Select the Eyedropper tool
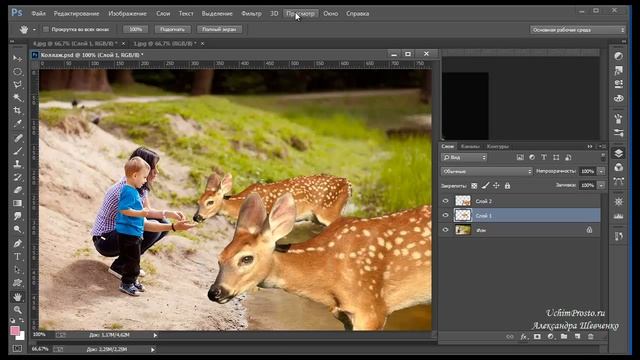640x360 pixels. [17, 124]
